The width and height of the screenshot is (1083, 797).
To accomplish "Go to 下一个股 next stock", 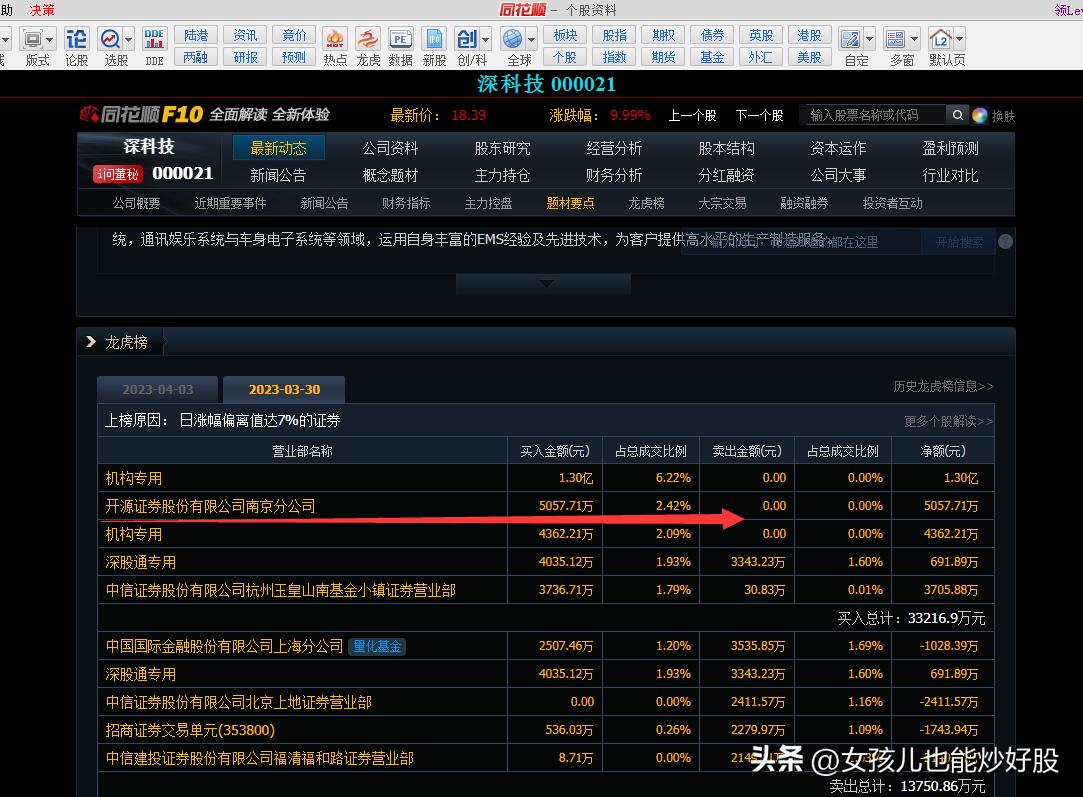I will [759, 115].
